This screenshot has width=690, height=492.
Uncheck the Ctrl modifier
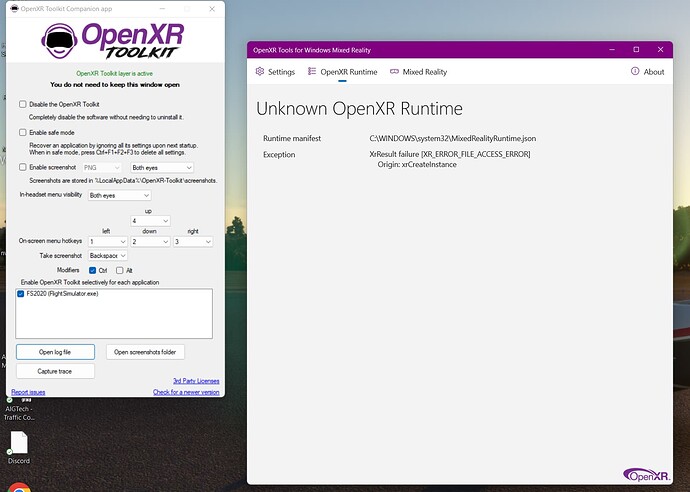point(92,270)
